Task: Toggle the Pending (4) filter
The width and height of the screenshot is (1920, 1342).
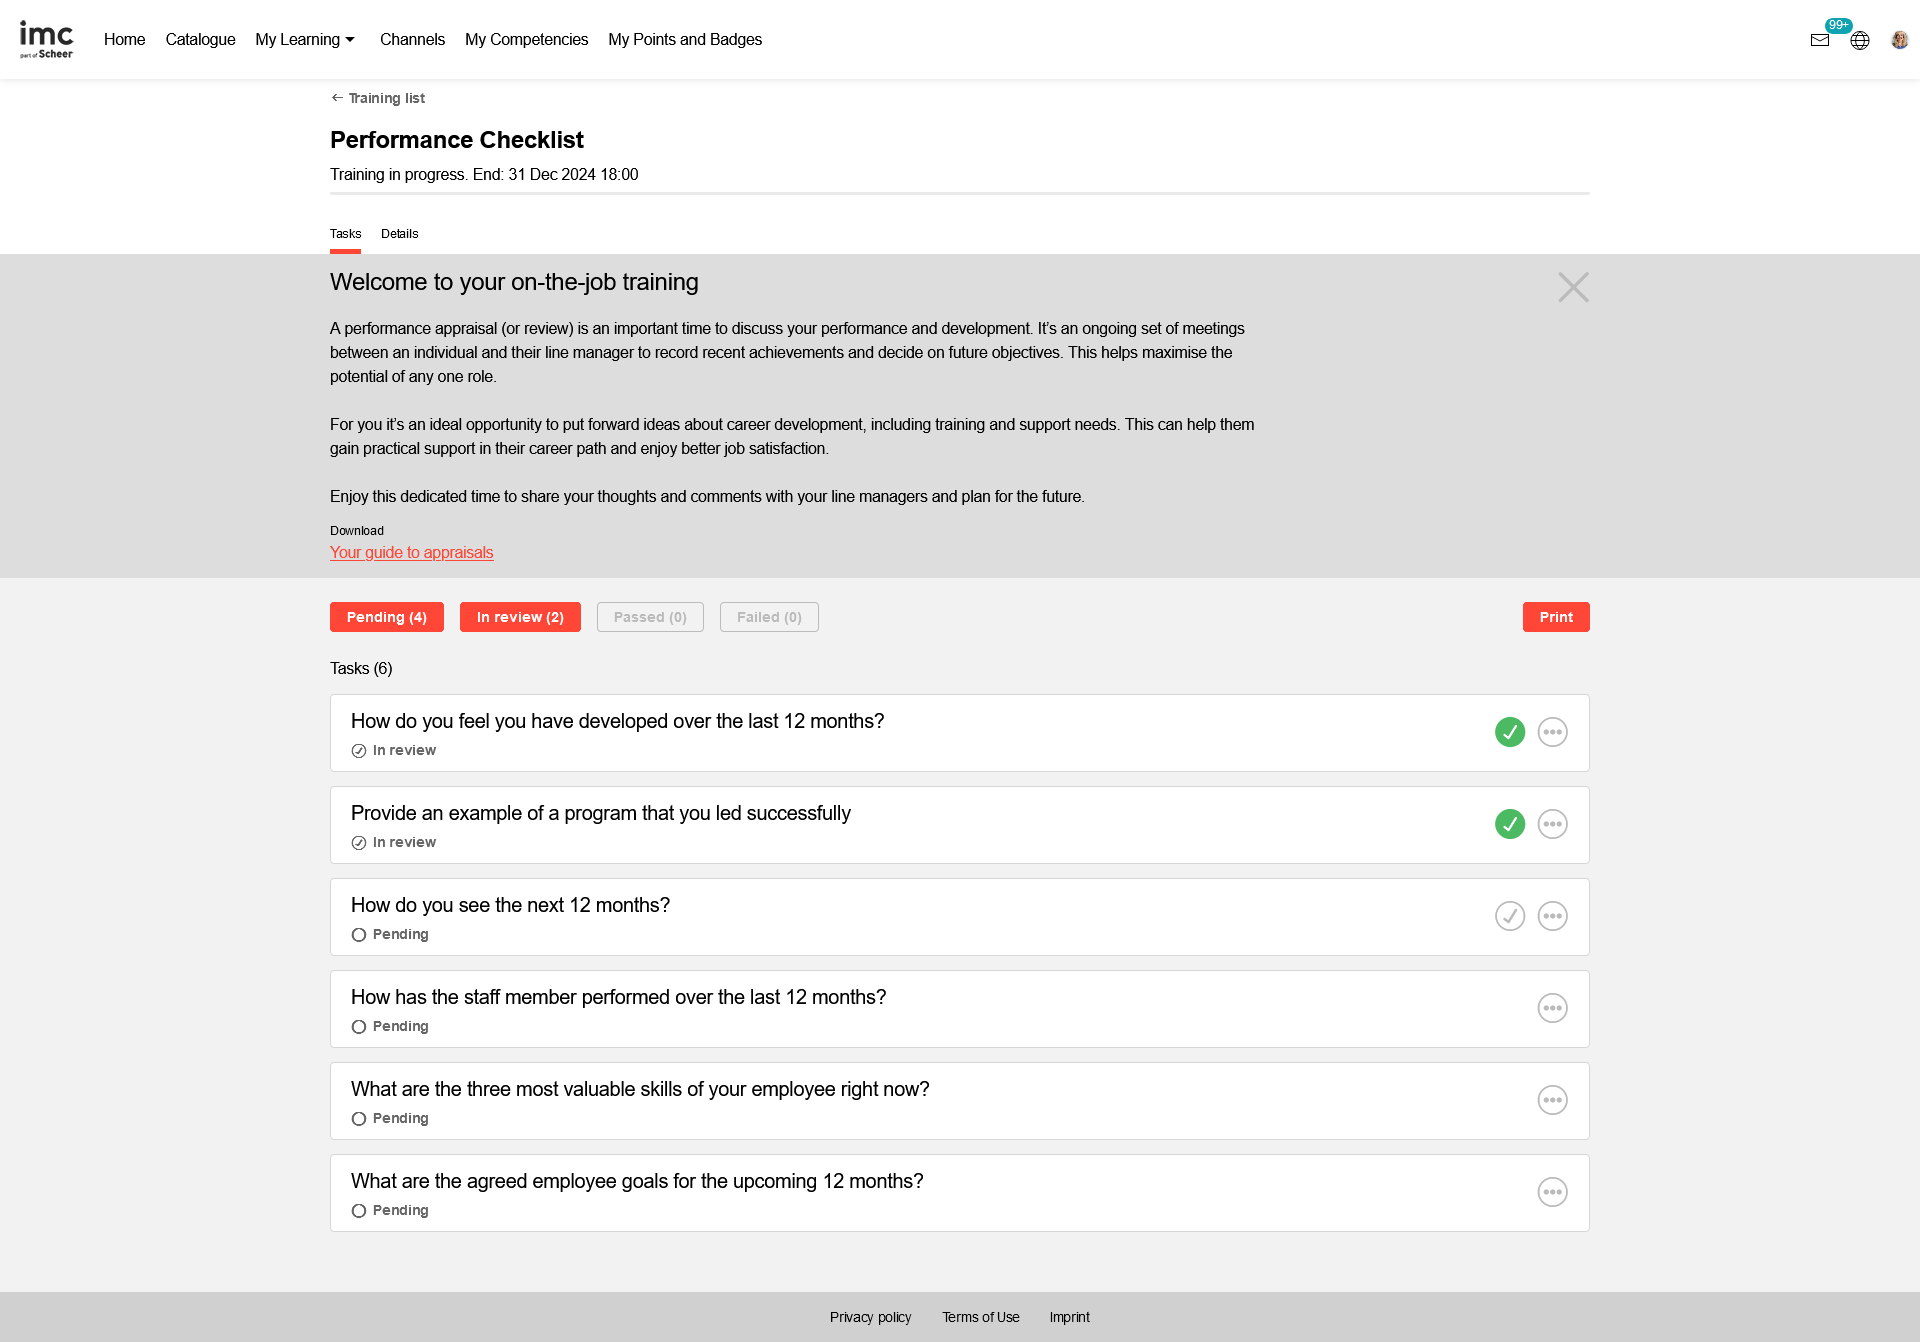Action: pos(386,617)
